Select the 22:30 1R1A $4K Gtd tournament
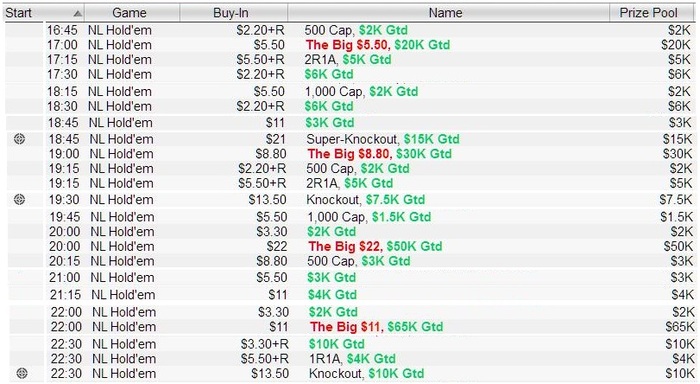Viewport: 700px width, 384px height. [371, 359]
